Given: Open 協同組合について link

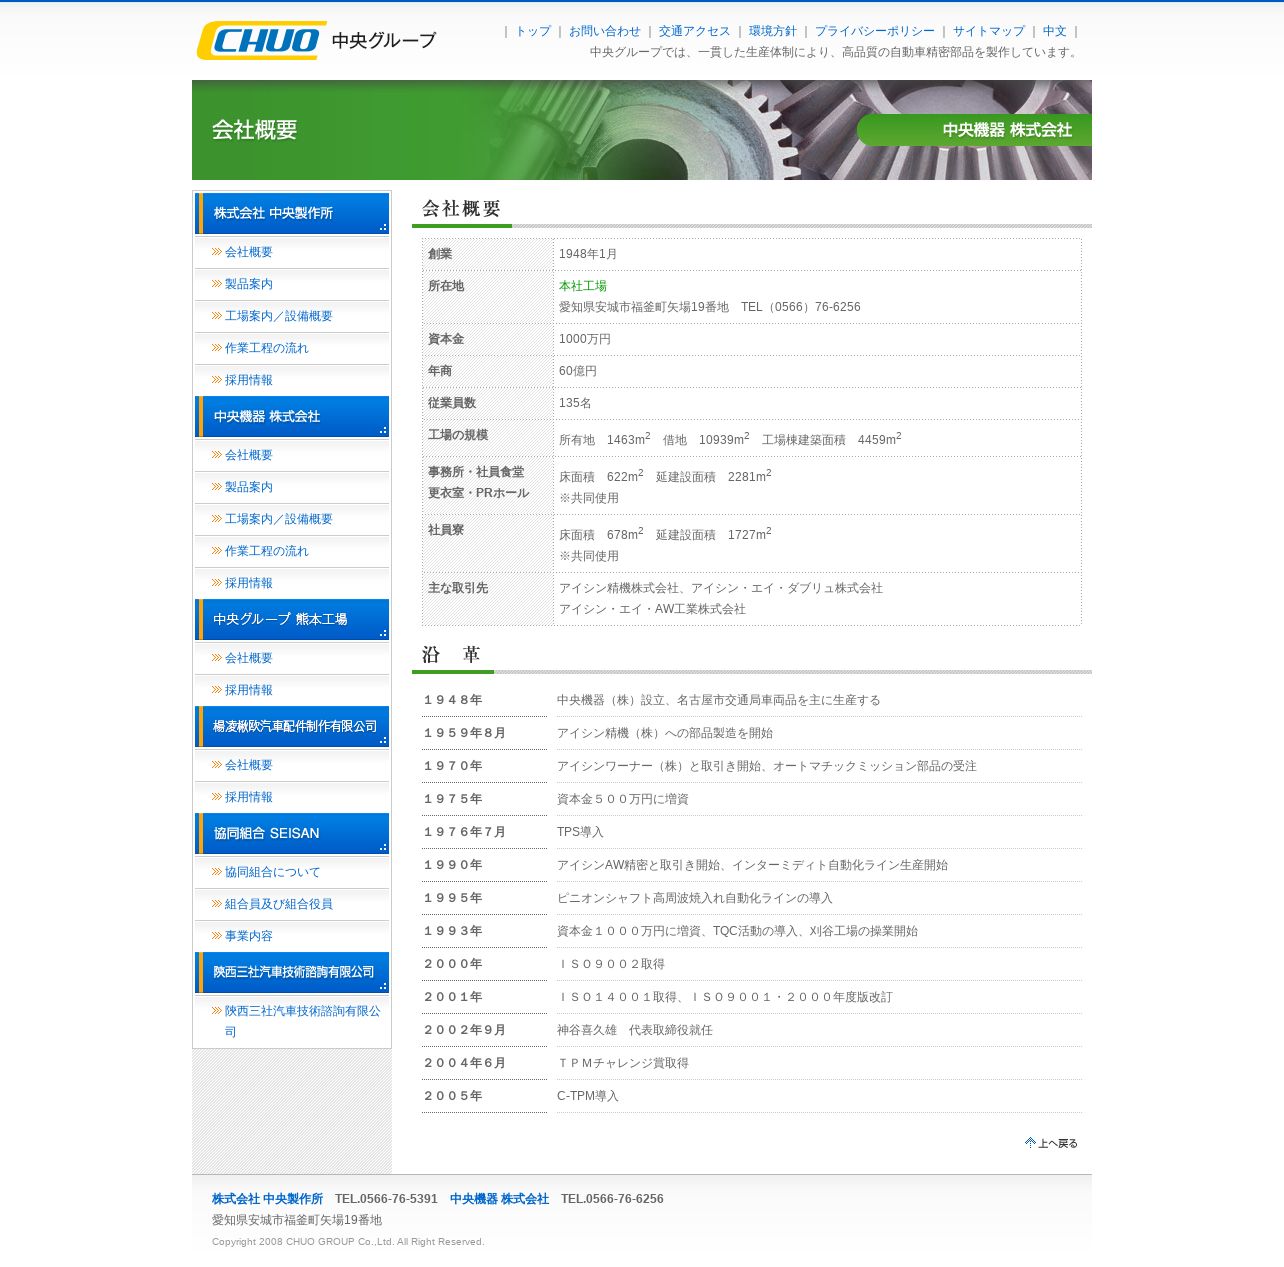Looking at the screenshot, I should click(272, 872).
